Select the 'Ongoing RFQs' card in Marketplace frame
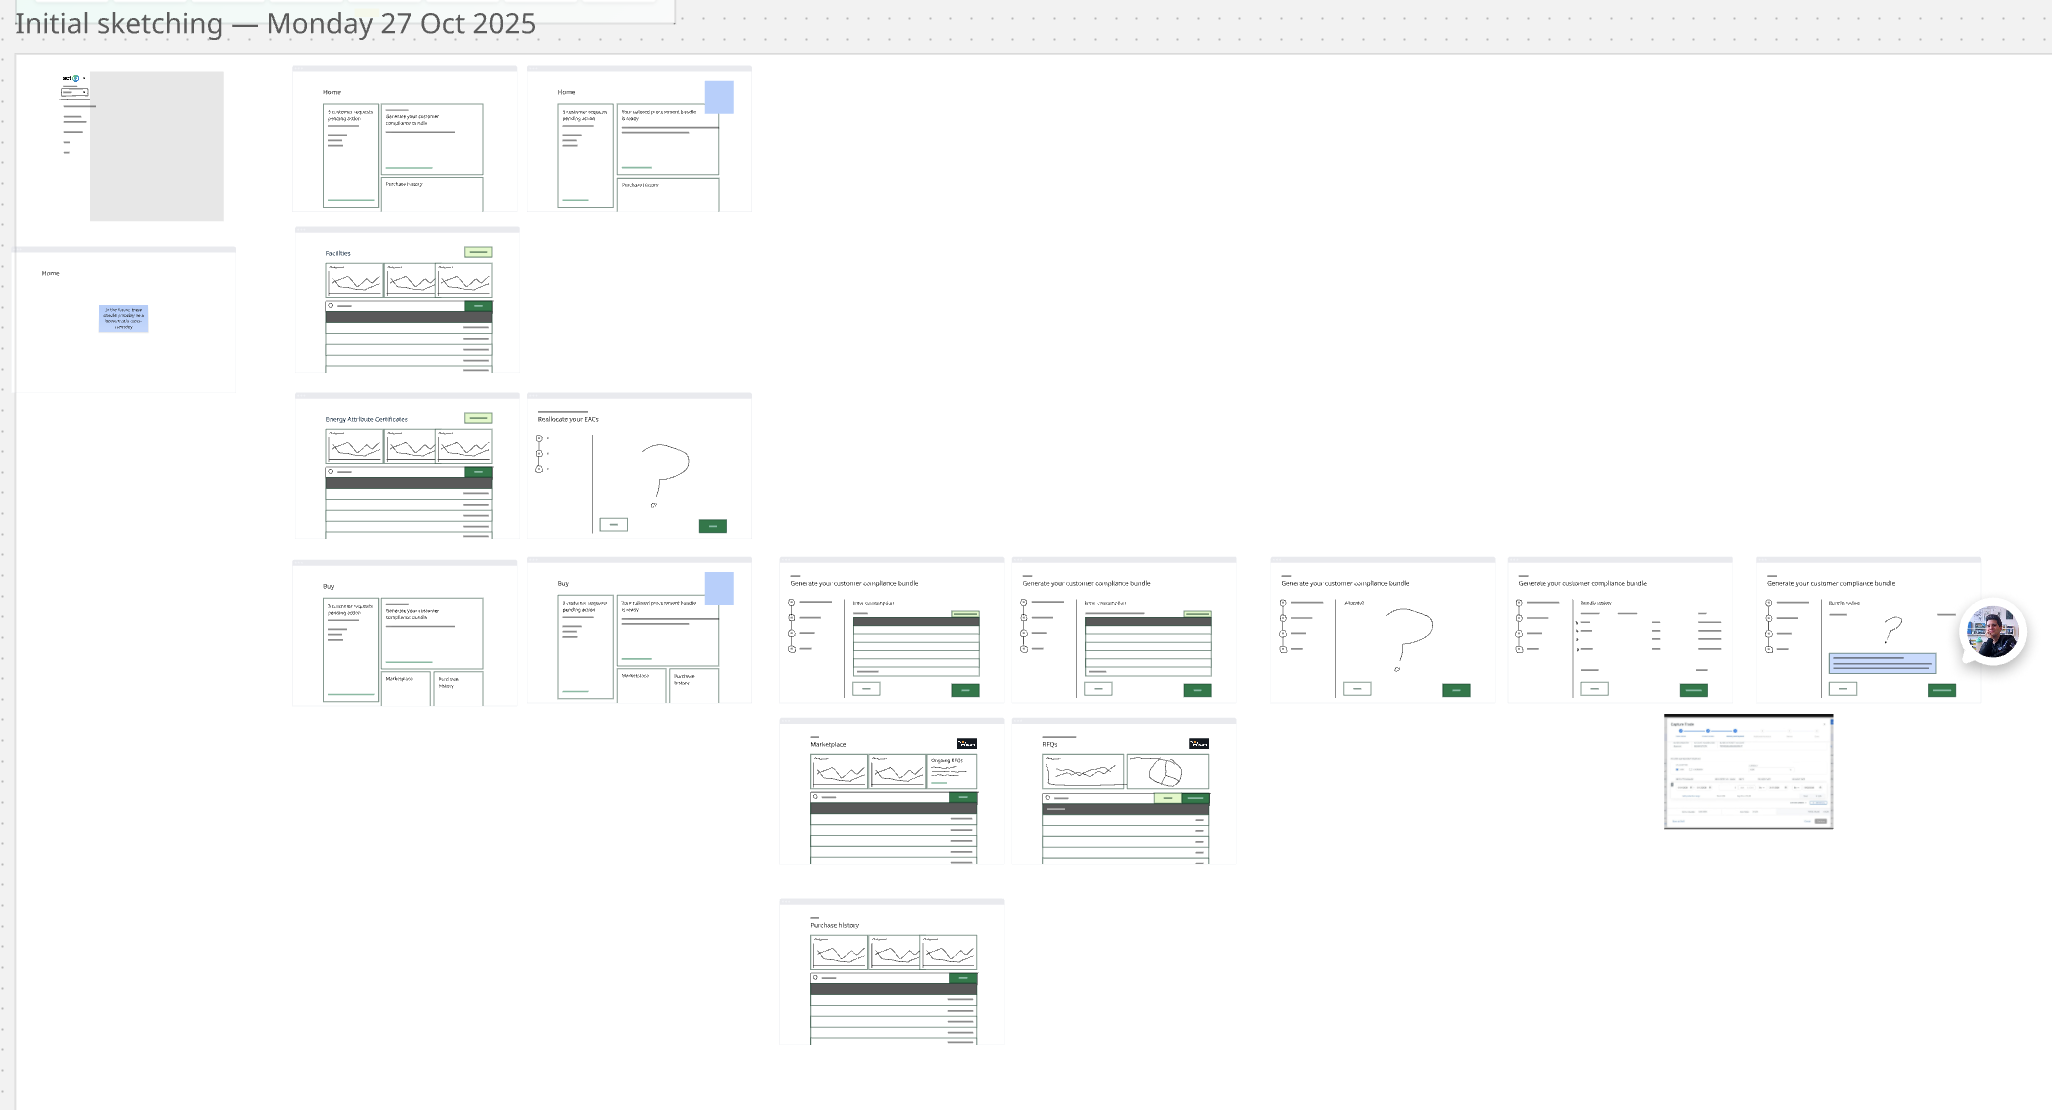 coord(951,770)
